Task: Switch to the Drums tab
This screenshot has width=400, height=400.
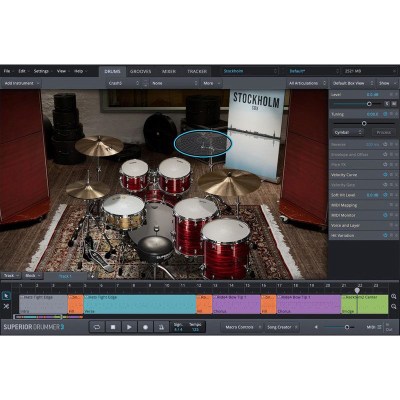Action: [x=112, y=71]
